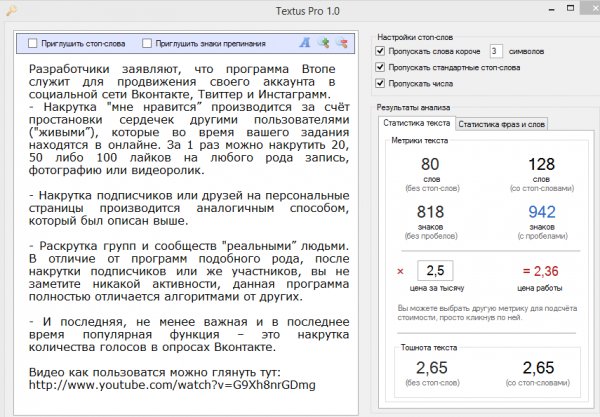Click the first paragraph starting 'Разработчики заявляют'
Viewport: 600px width, 417px height.
pyautogui.click(x=182, y=81)
